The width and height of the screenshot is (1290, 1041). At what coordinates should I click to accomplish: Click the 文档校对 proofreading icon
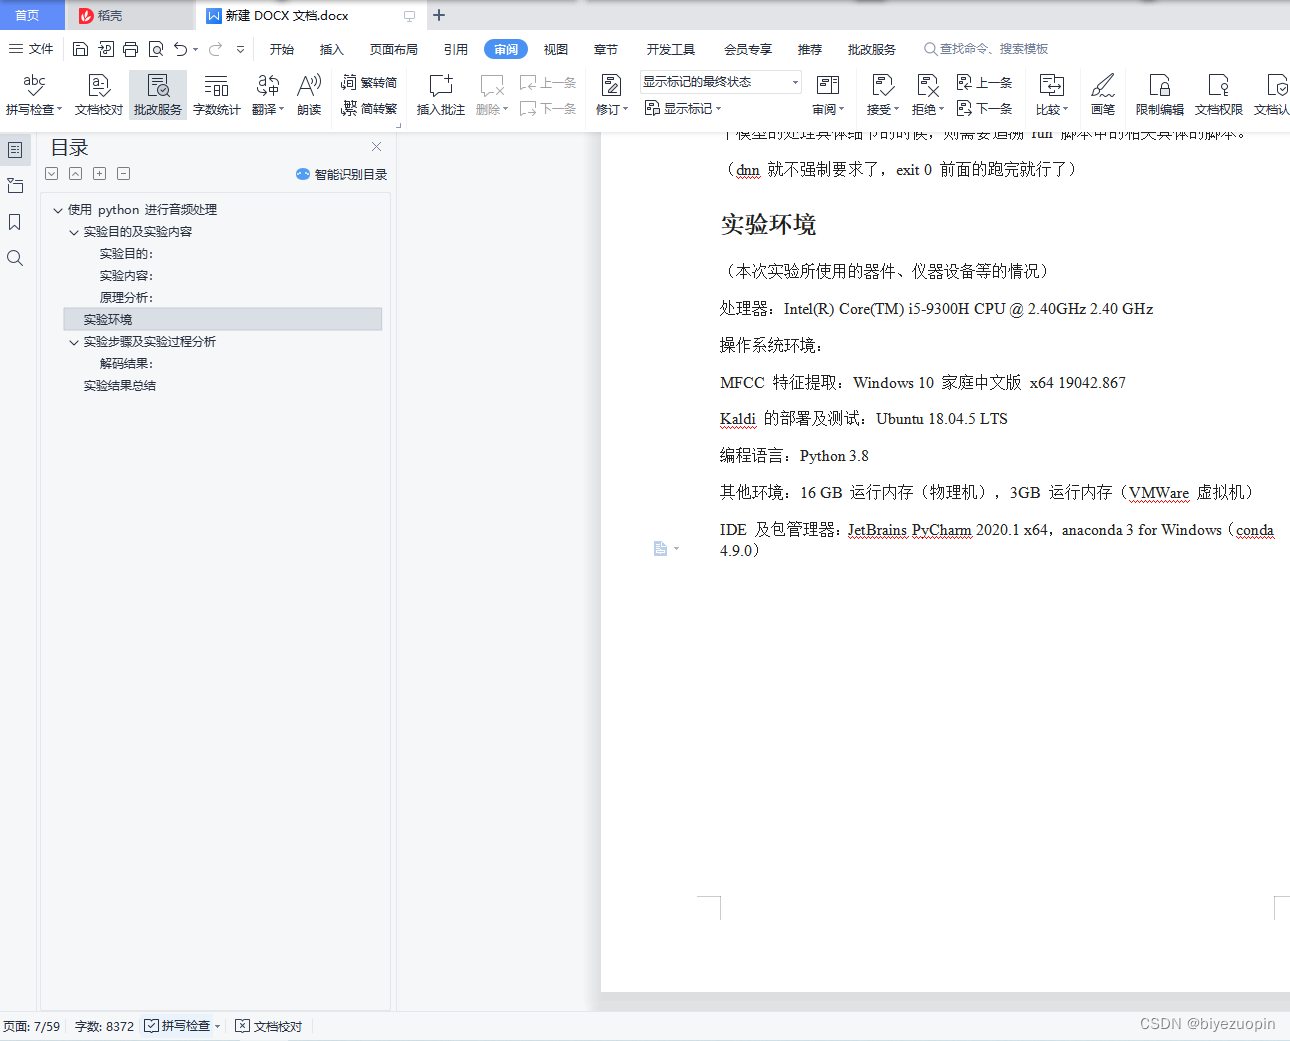point(98,86)
